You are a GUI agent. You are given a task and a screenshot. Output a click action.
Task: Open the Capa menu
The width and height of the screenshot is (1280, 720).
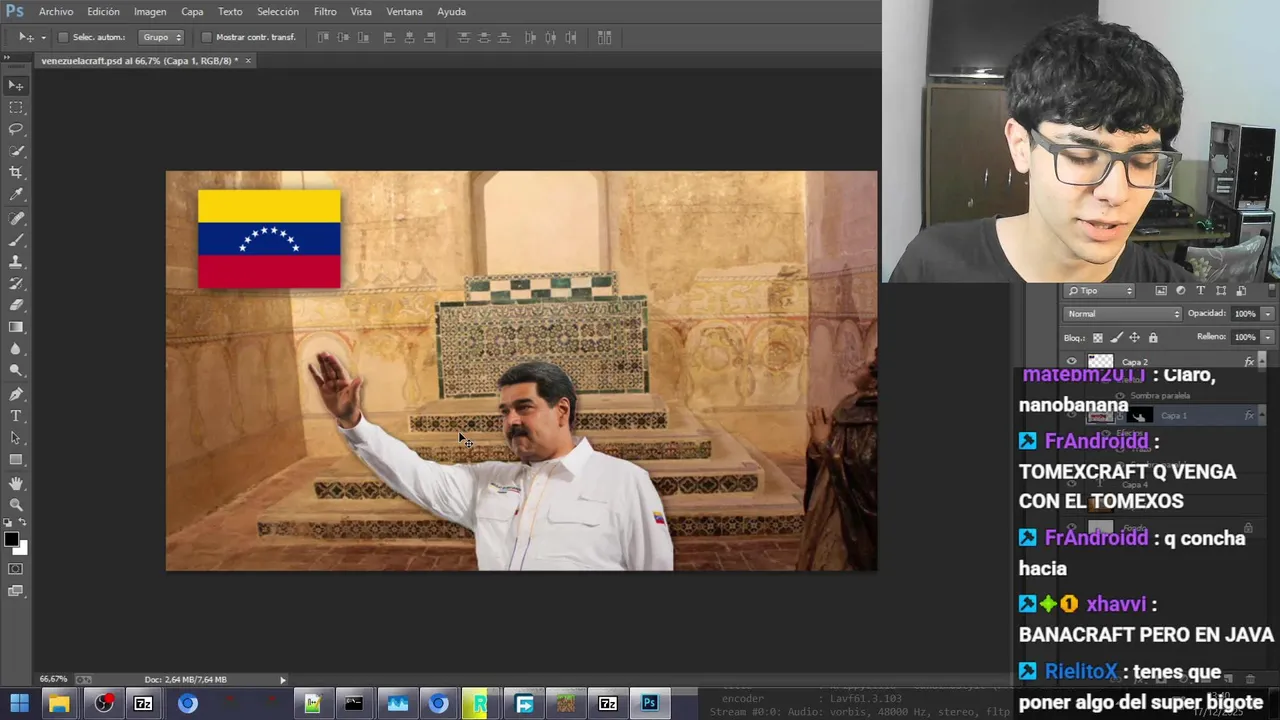(192, 11)
